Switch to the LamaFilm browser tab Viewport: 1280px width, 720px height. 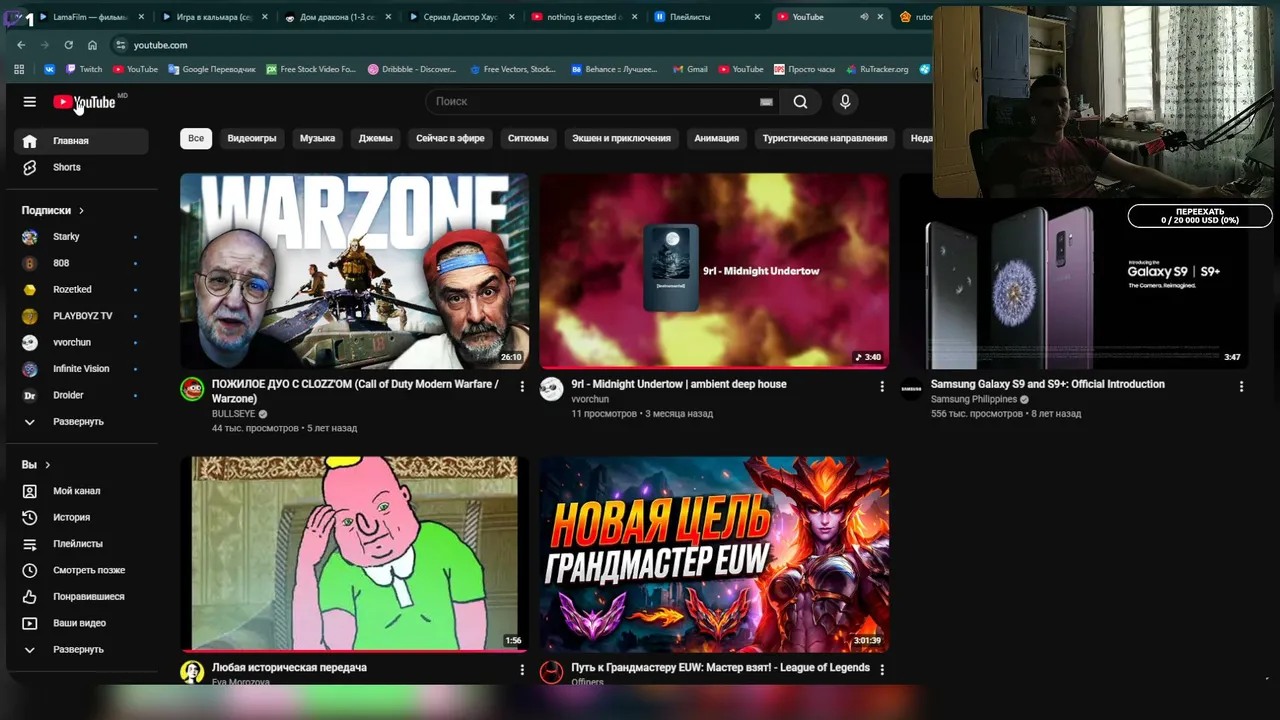92,17
